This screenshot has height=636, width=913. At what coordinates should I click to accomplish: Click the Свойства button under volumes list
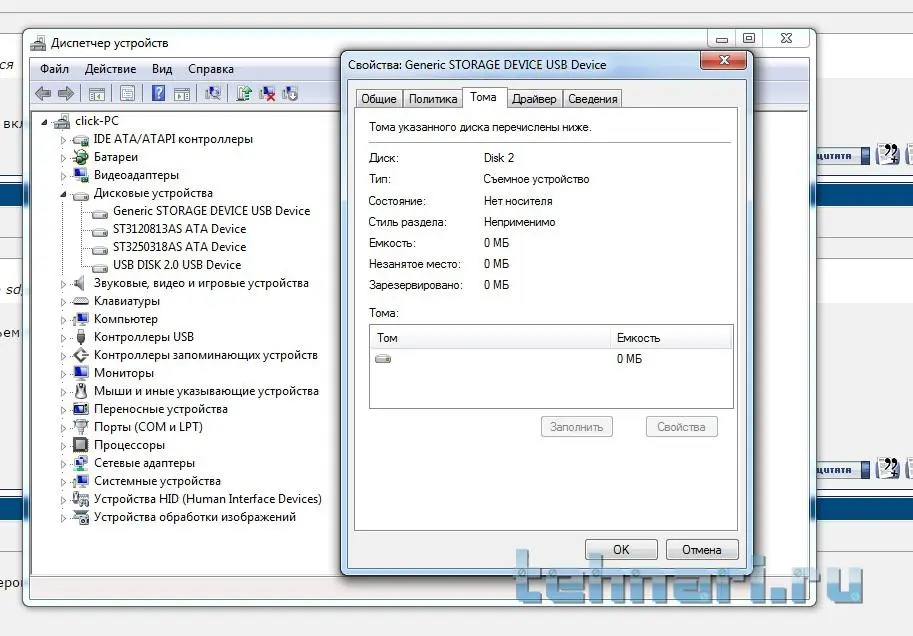tap(681, 426)
